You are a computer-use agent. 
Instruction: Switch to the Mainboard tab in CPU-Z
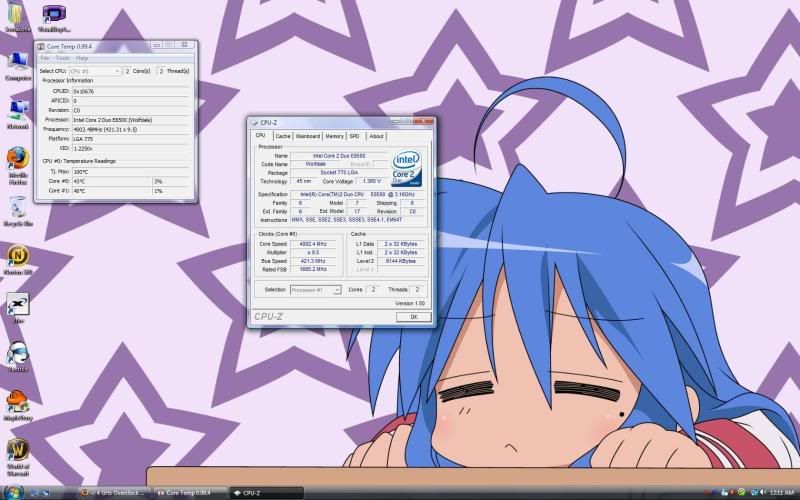[308, 136]
